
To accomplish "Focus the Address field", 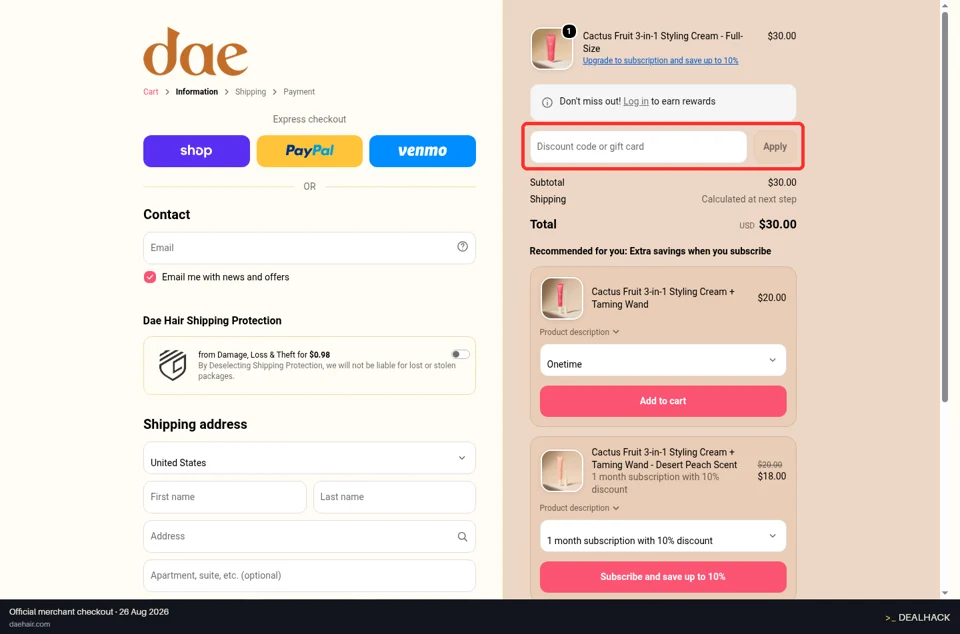I will pyautogui.click(x=309, y=537).
